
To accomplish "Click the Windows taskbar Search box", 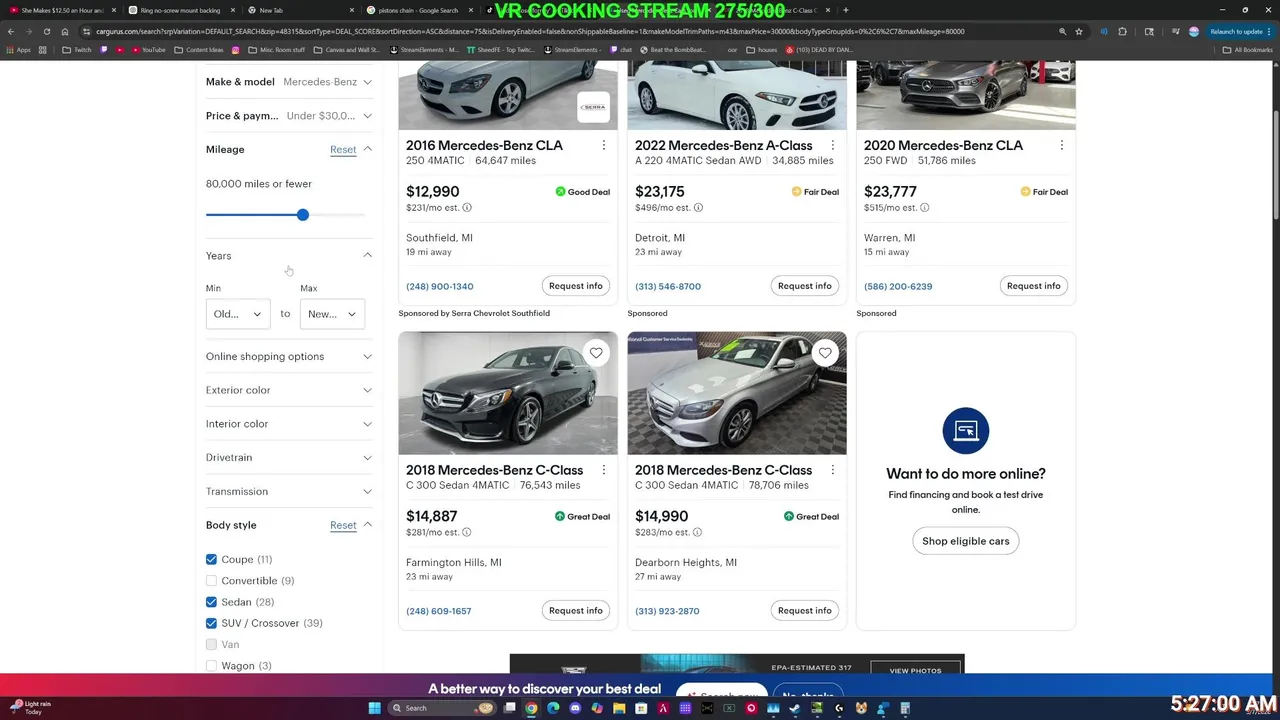I will click(x=443, y=708).
